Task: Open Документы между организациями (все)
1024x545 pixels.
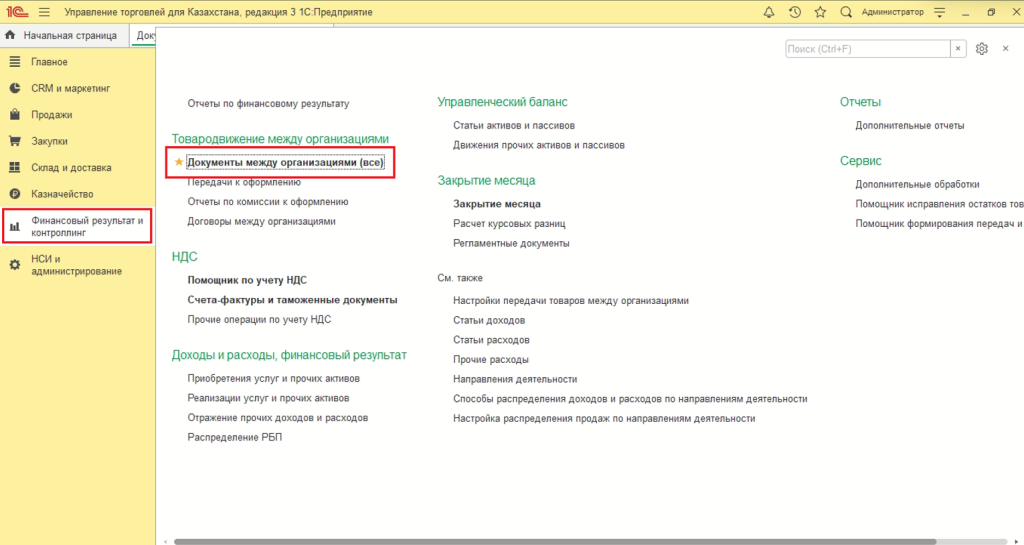Action: click(x=285, y=162)
